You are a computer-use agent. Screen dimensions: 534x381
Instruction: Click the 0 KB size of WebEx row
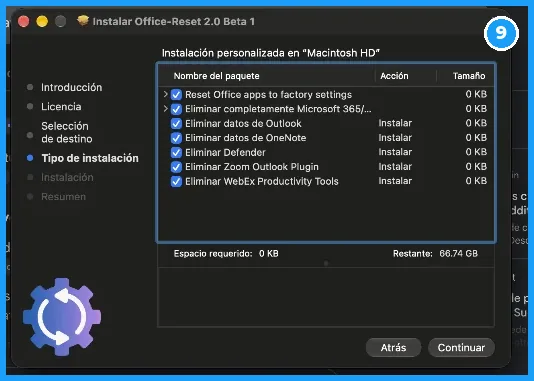tap(476, 181)
